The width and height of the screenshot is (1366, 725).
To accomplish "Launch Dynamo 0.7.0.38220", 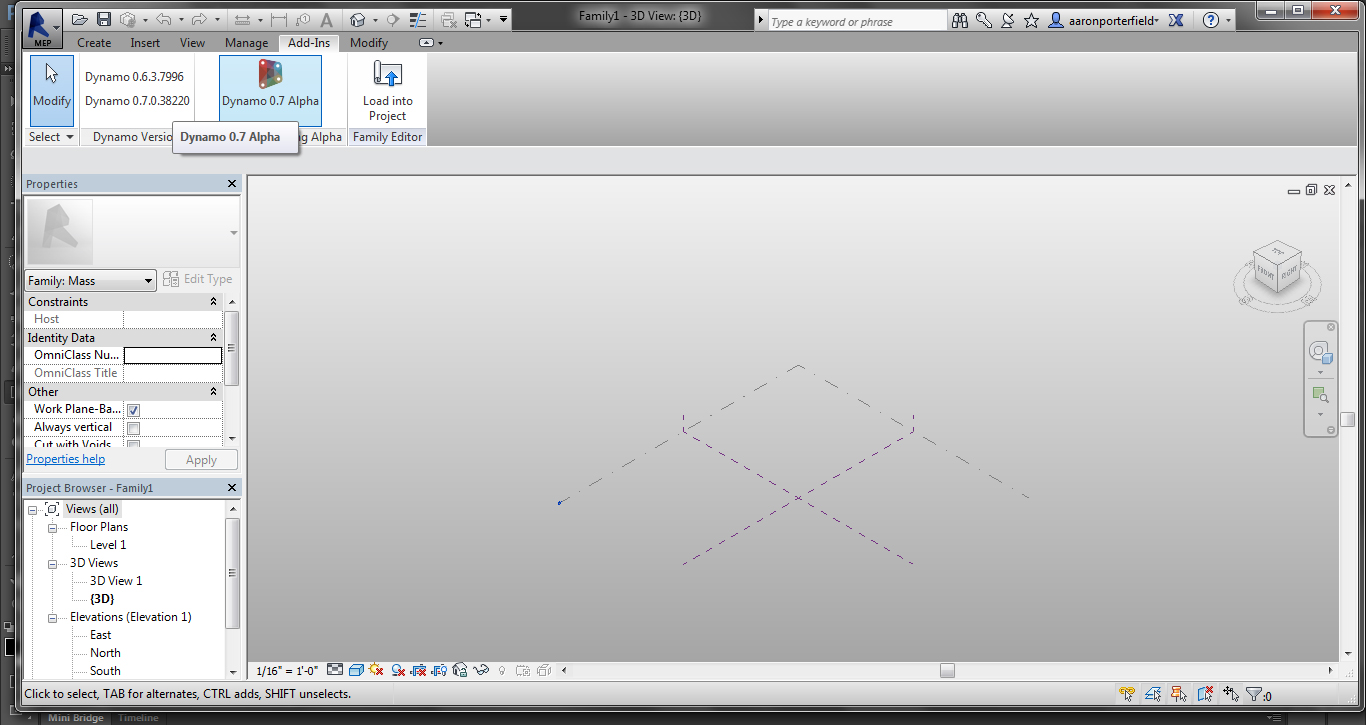I will (x=137, y=101).
